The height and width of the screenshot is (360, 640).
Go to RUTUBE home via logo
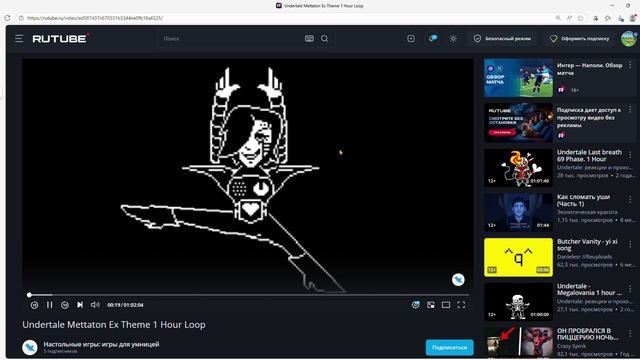coord(61,38)
